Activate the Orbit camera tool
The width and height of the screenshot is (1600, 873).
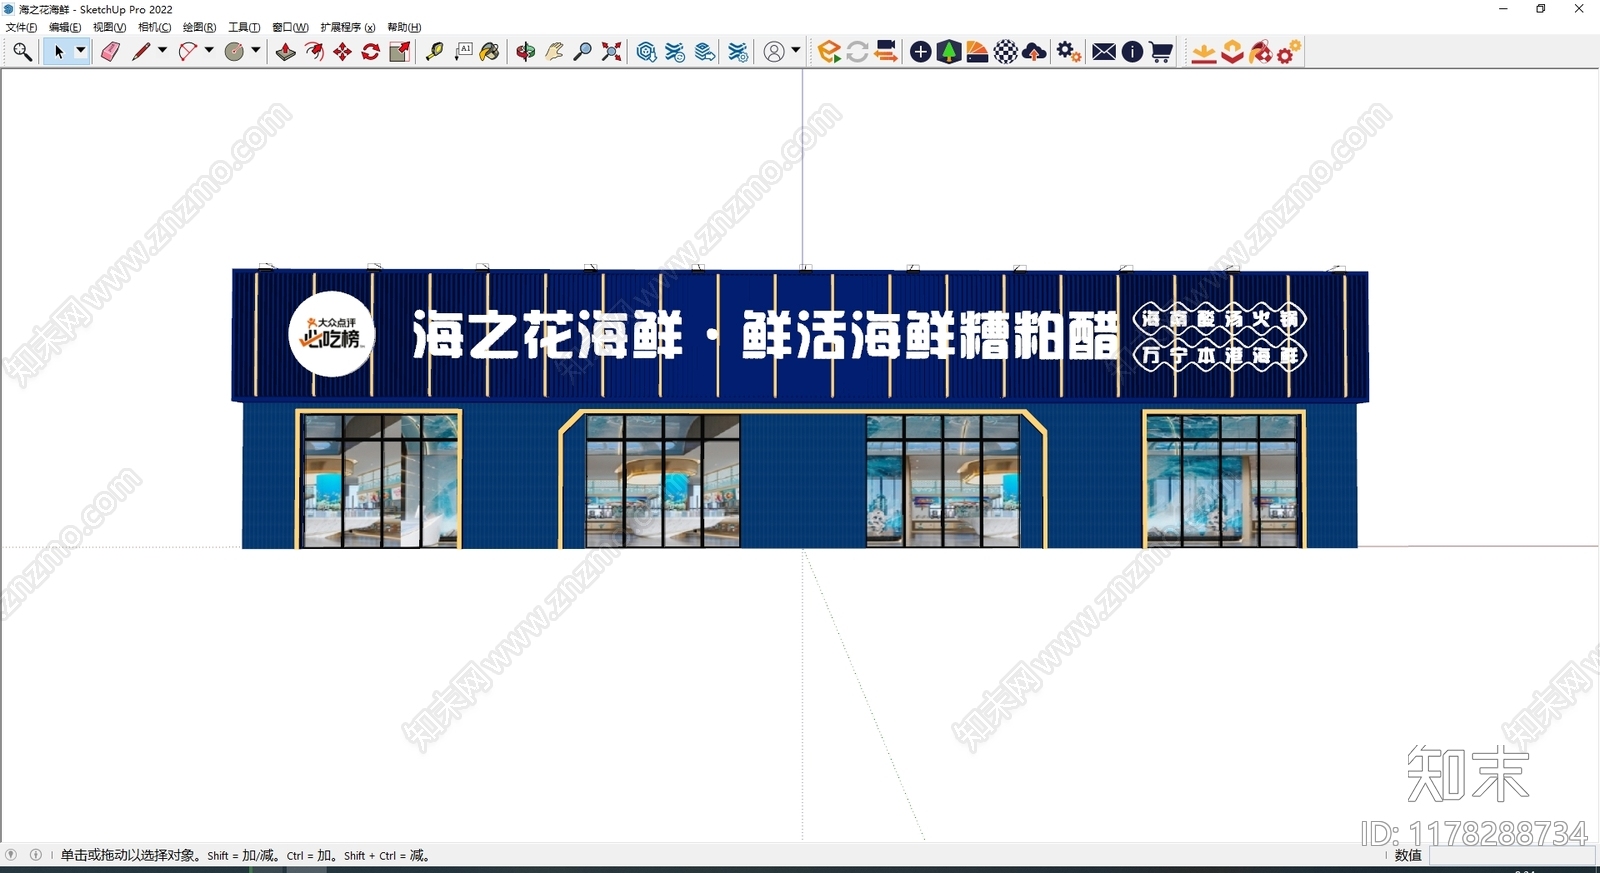[526, 52]
